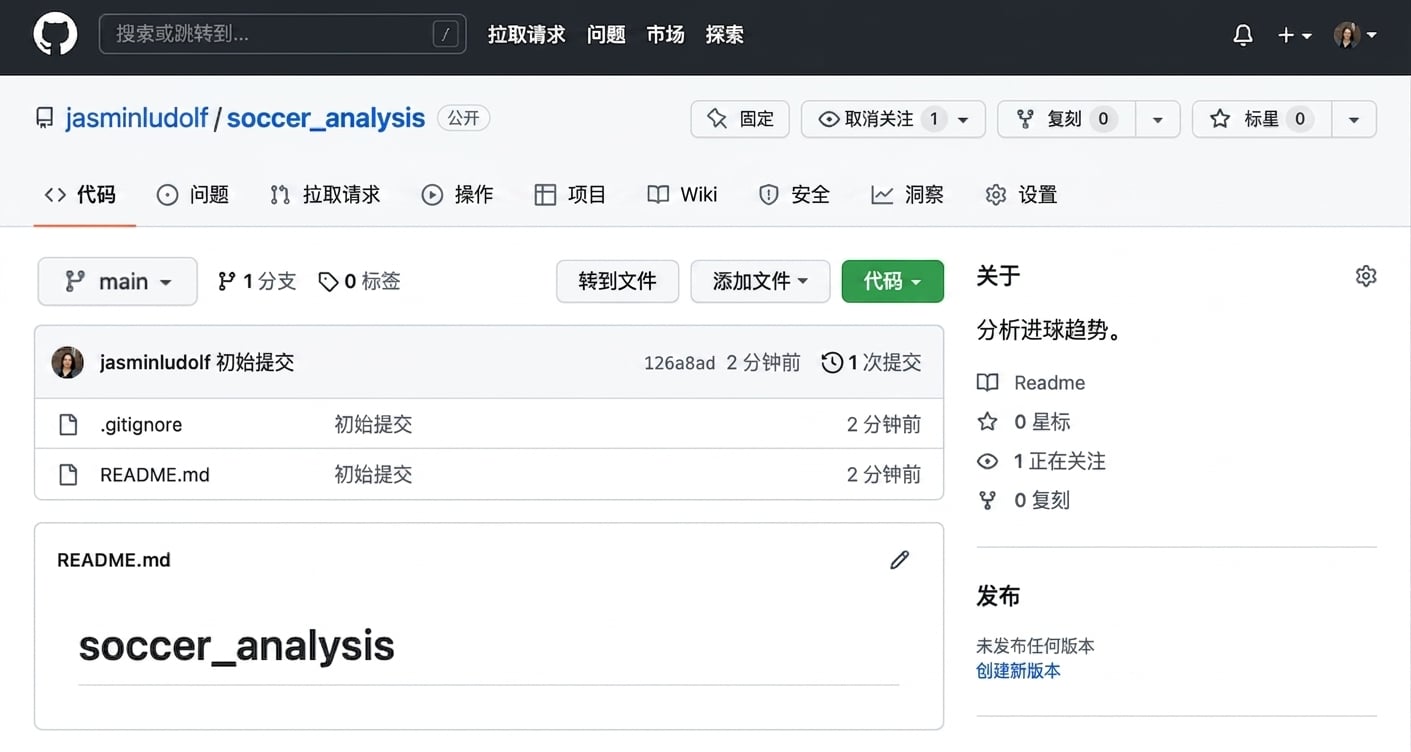
Task: Open the Readme link in sidebar
Action: click(1031, 383)
